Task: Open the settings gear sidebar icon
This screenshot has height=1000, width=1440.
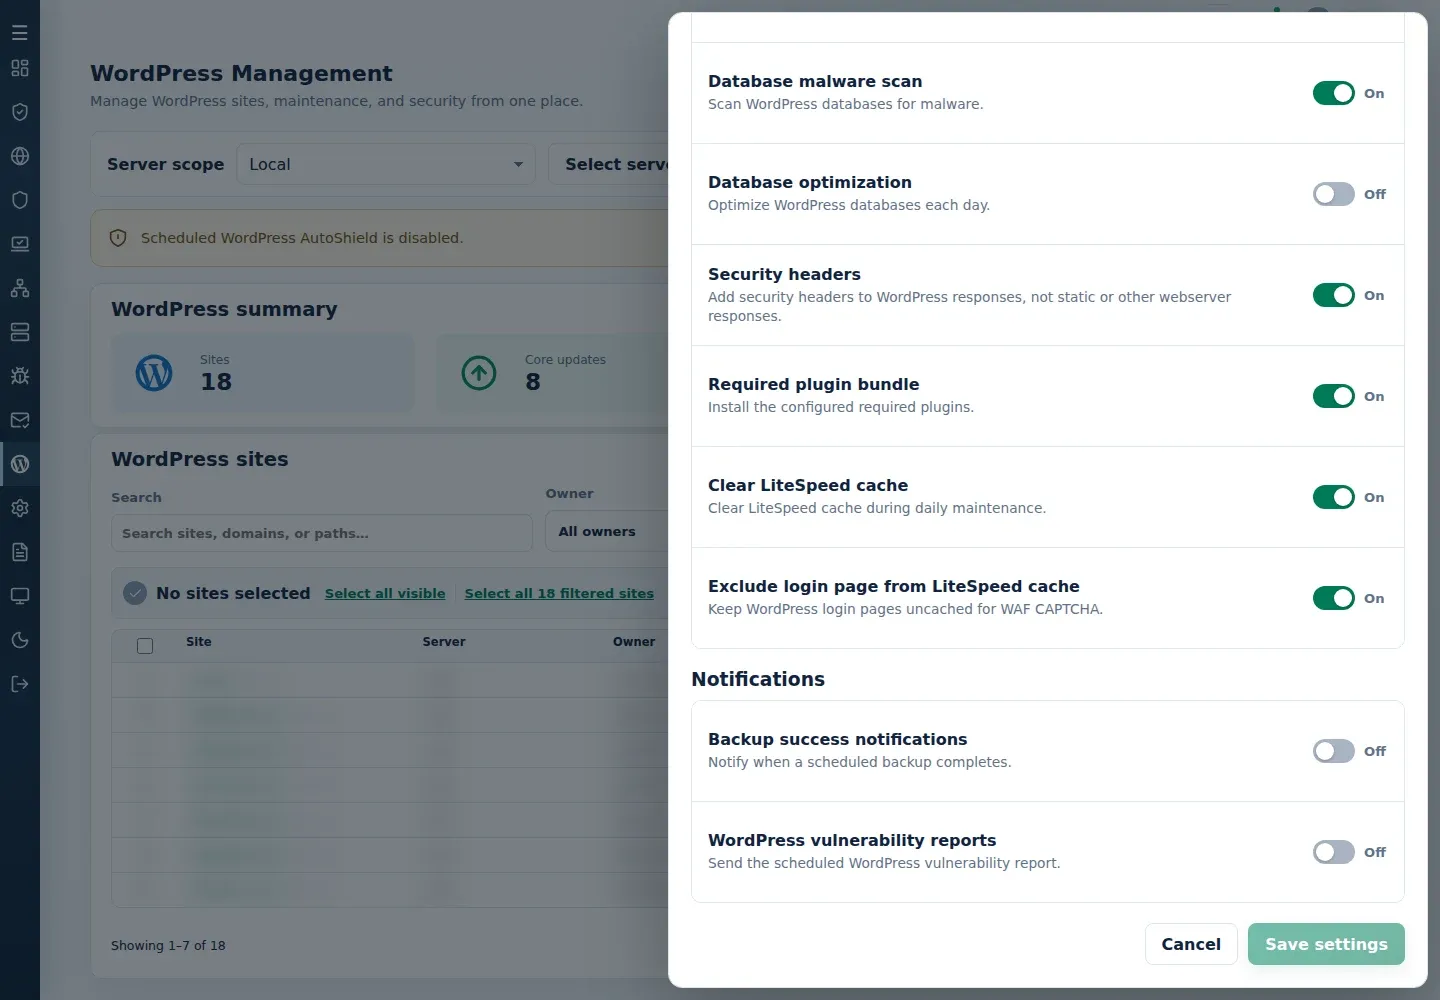Action: point(20,508)
